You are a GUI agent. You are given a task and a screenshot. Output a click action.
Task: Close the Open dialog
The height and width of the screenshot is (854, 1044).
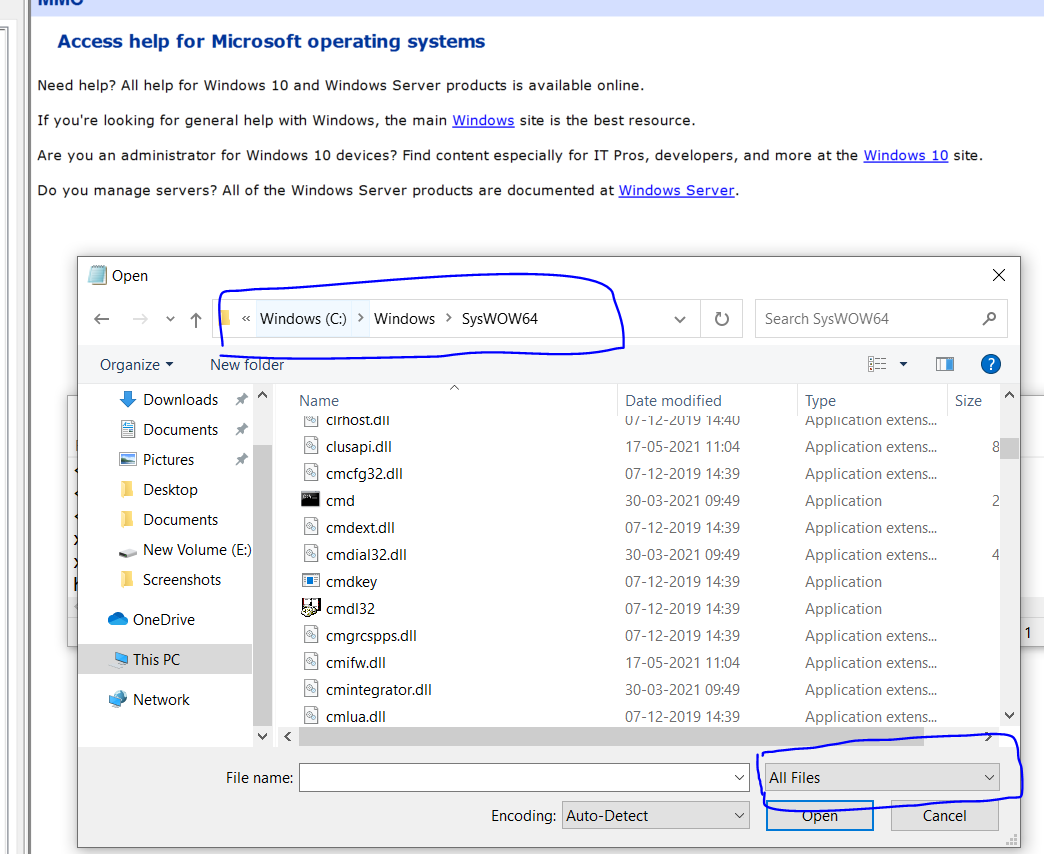pyautogui.click(x=999, y=275)
